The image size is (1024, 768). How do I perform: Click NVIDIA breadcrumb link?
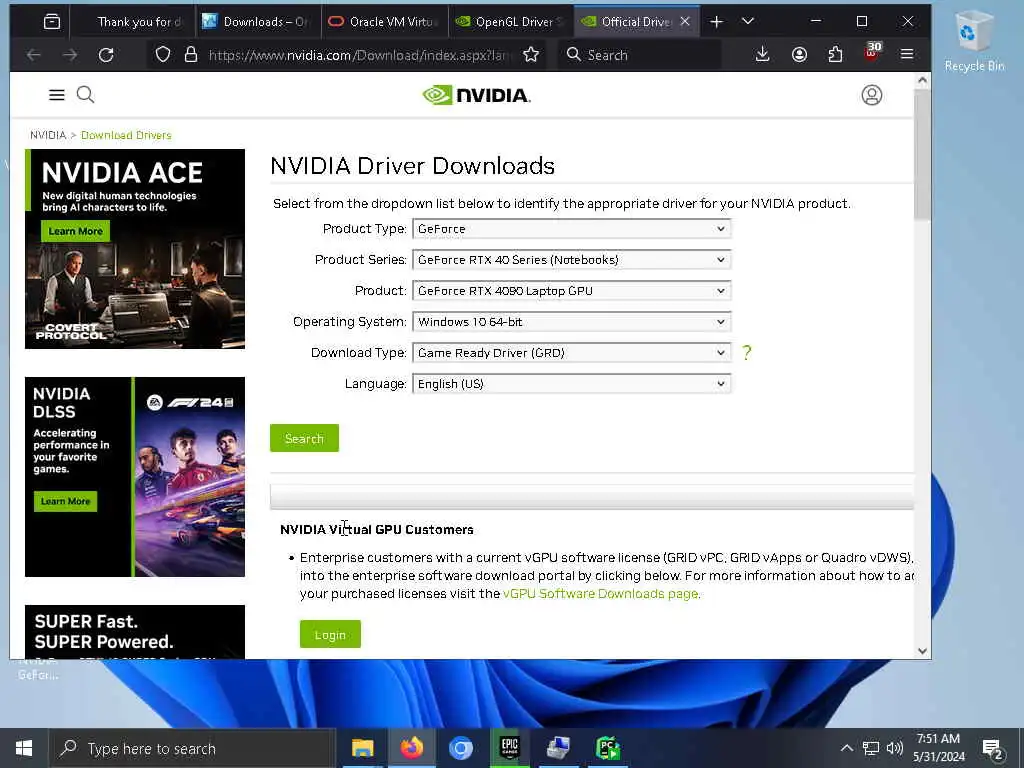[x=48, y=135]
